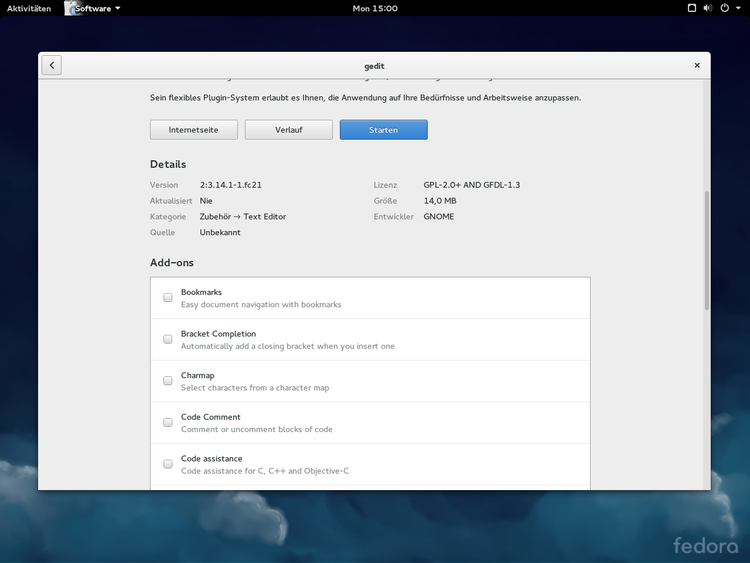Click the volume icon in system tray
The width and height of the screenshot is (750, 563).
709,8
